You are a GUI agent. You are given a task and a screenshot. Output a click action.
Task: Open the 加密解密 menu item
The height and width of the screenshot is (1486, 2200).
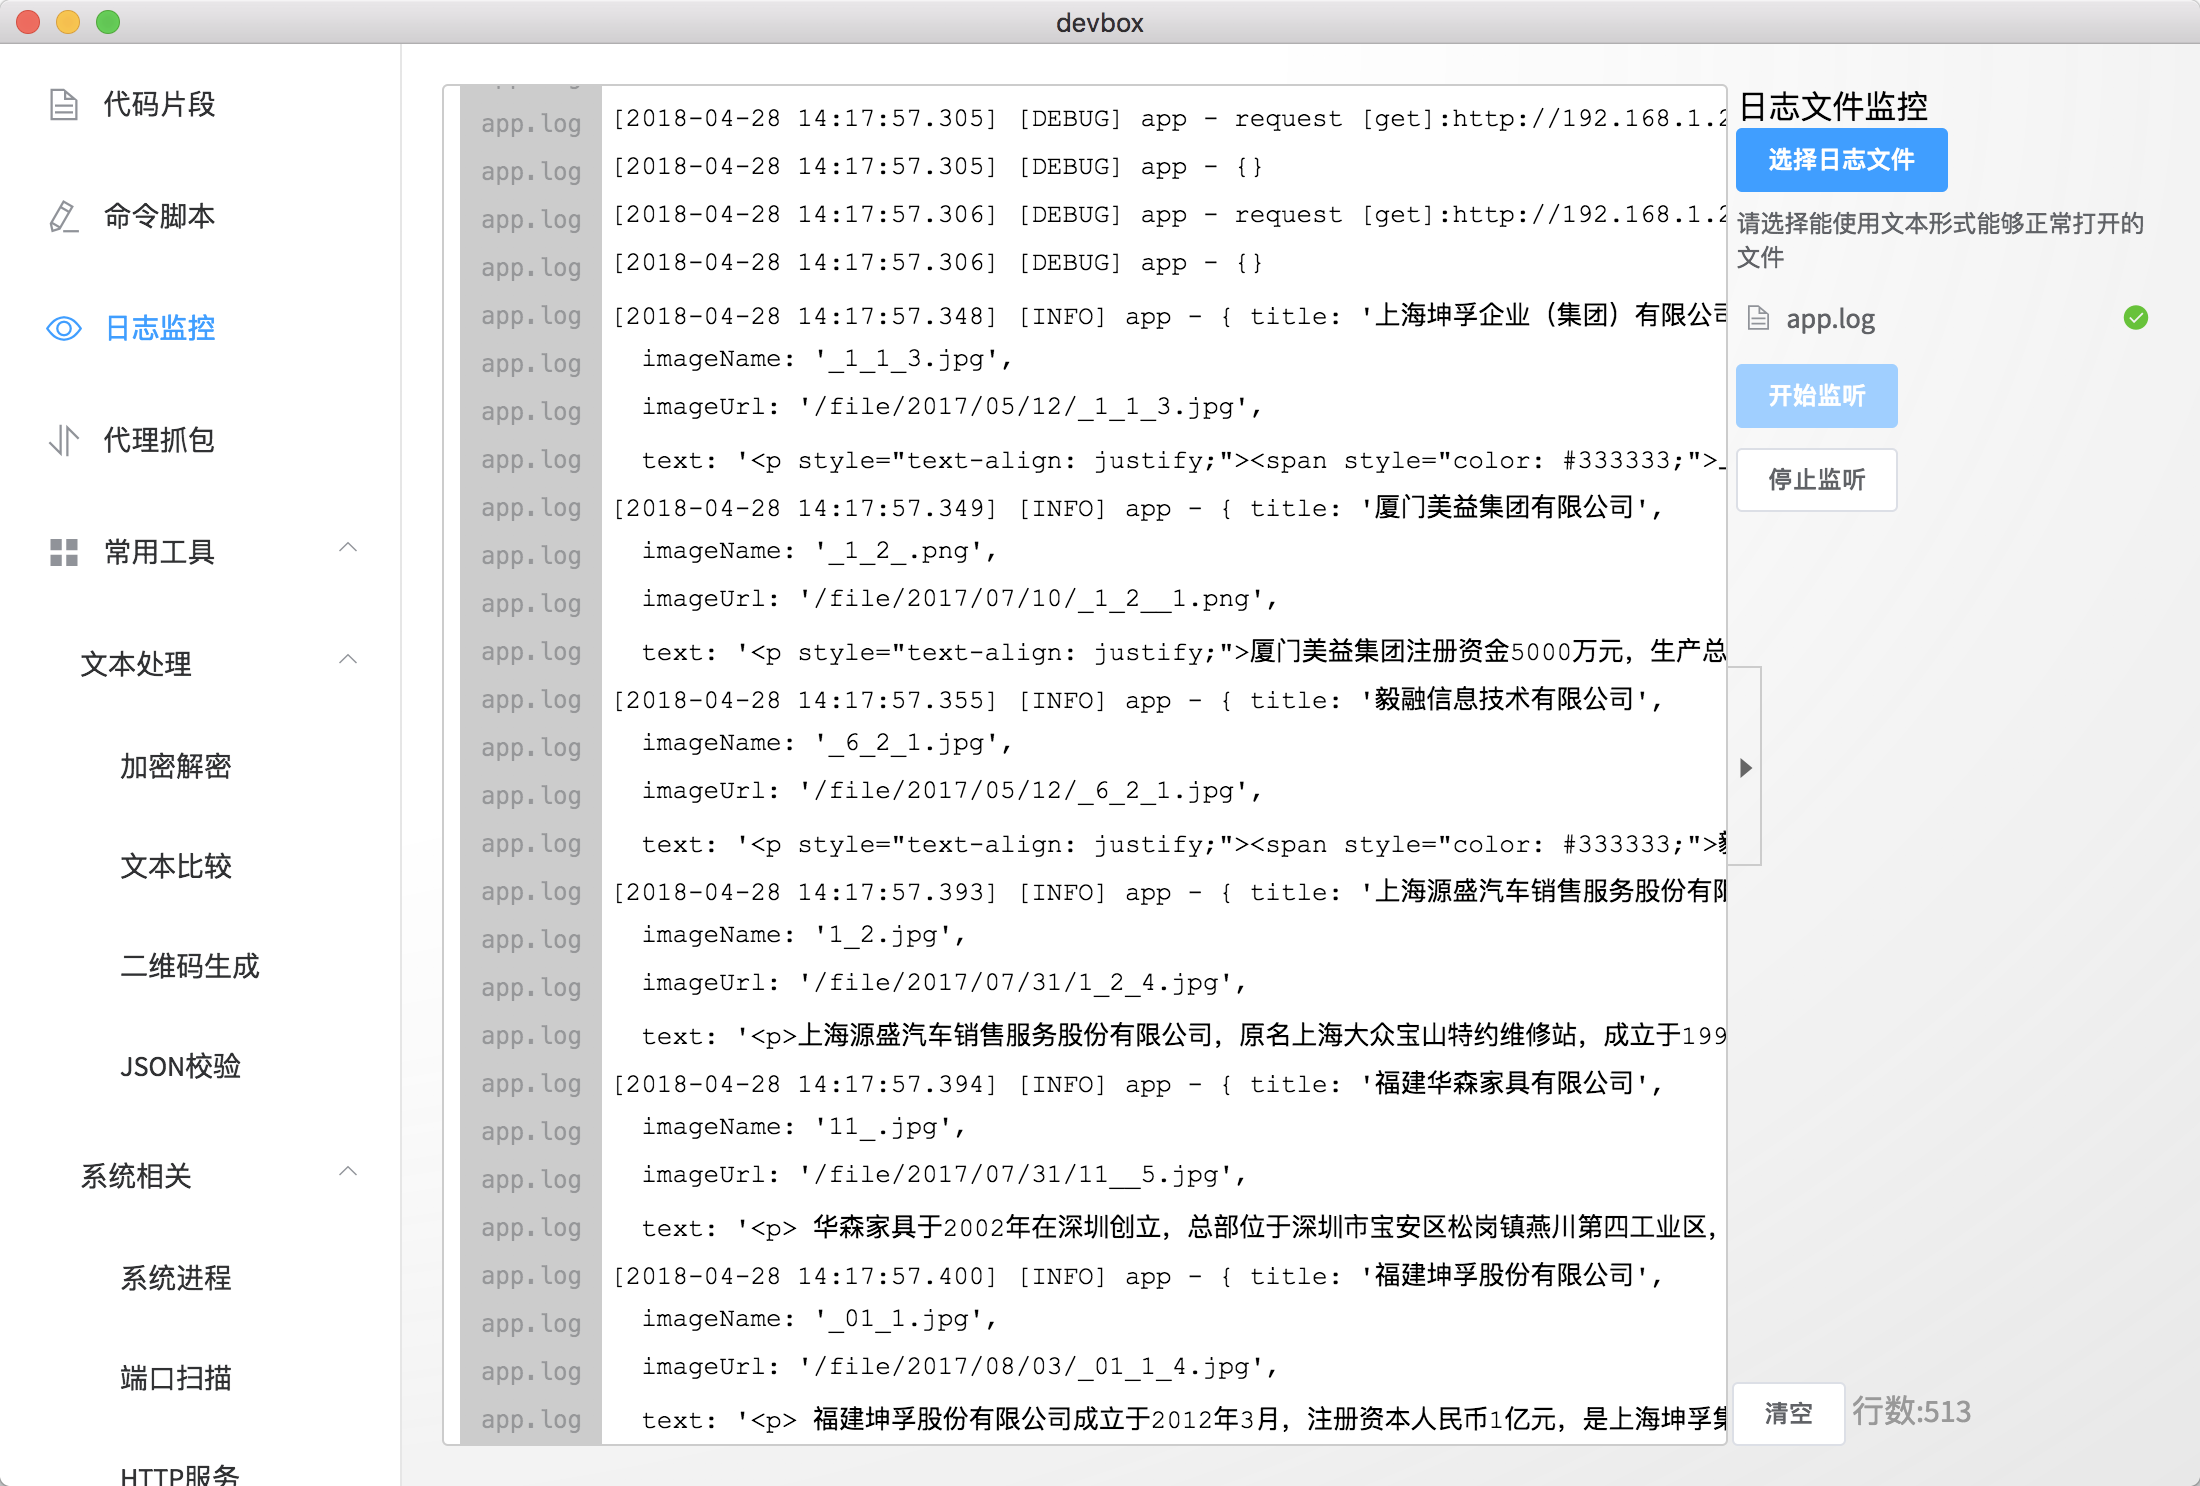176,766
